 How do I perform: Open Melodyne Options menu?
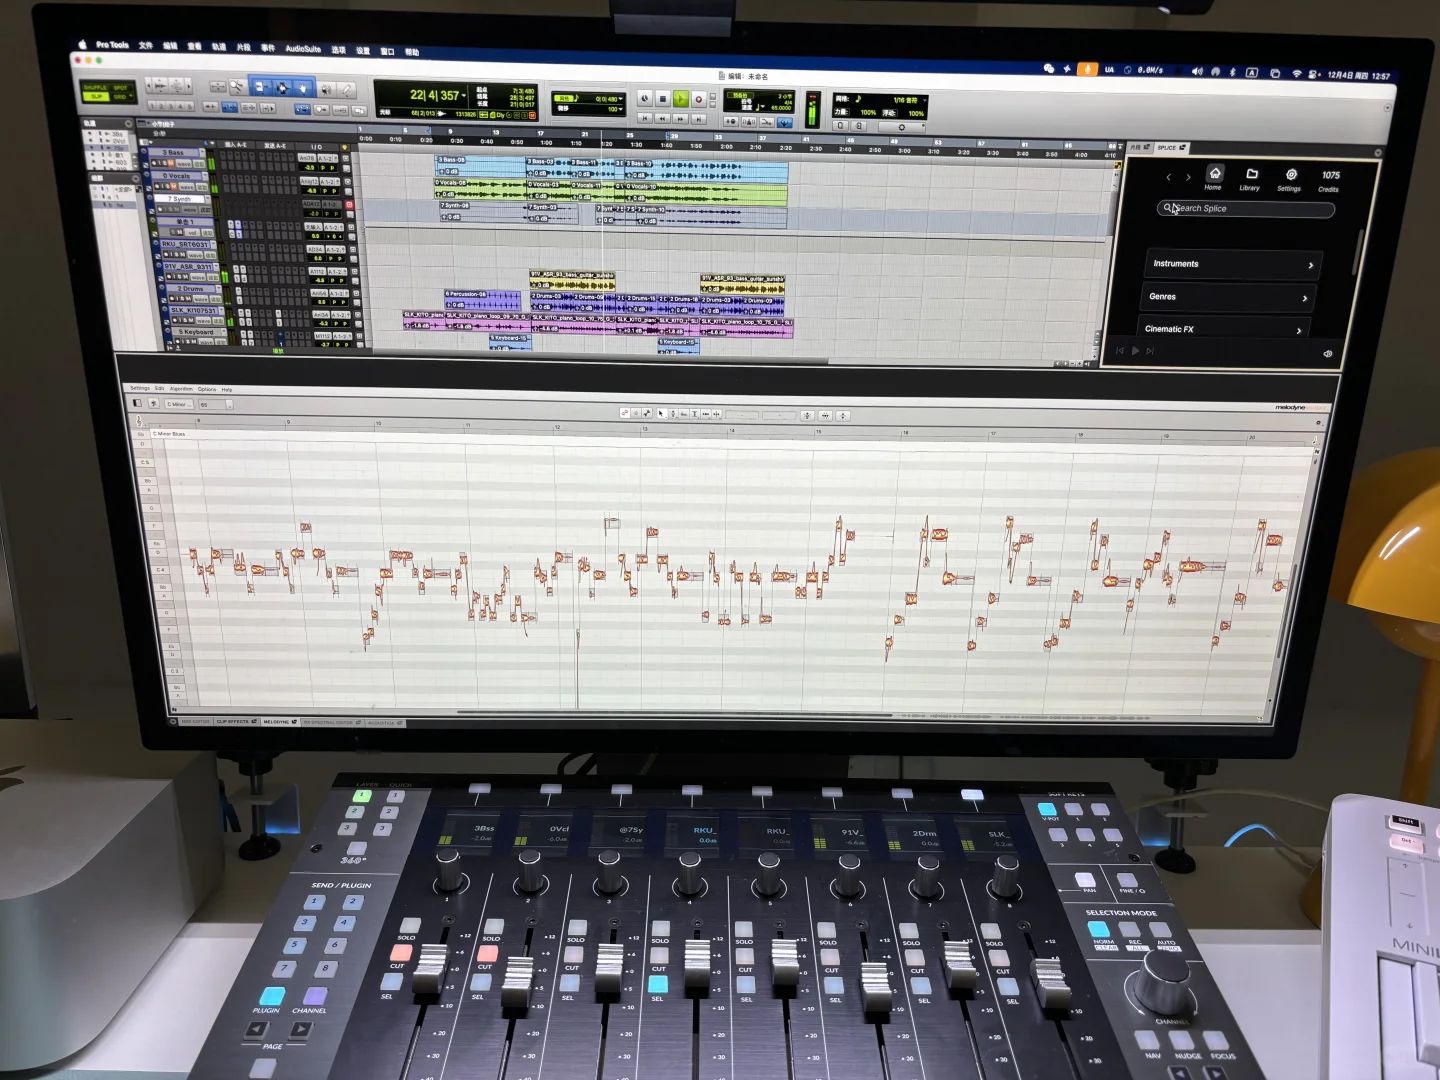[207, 389]
